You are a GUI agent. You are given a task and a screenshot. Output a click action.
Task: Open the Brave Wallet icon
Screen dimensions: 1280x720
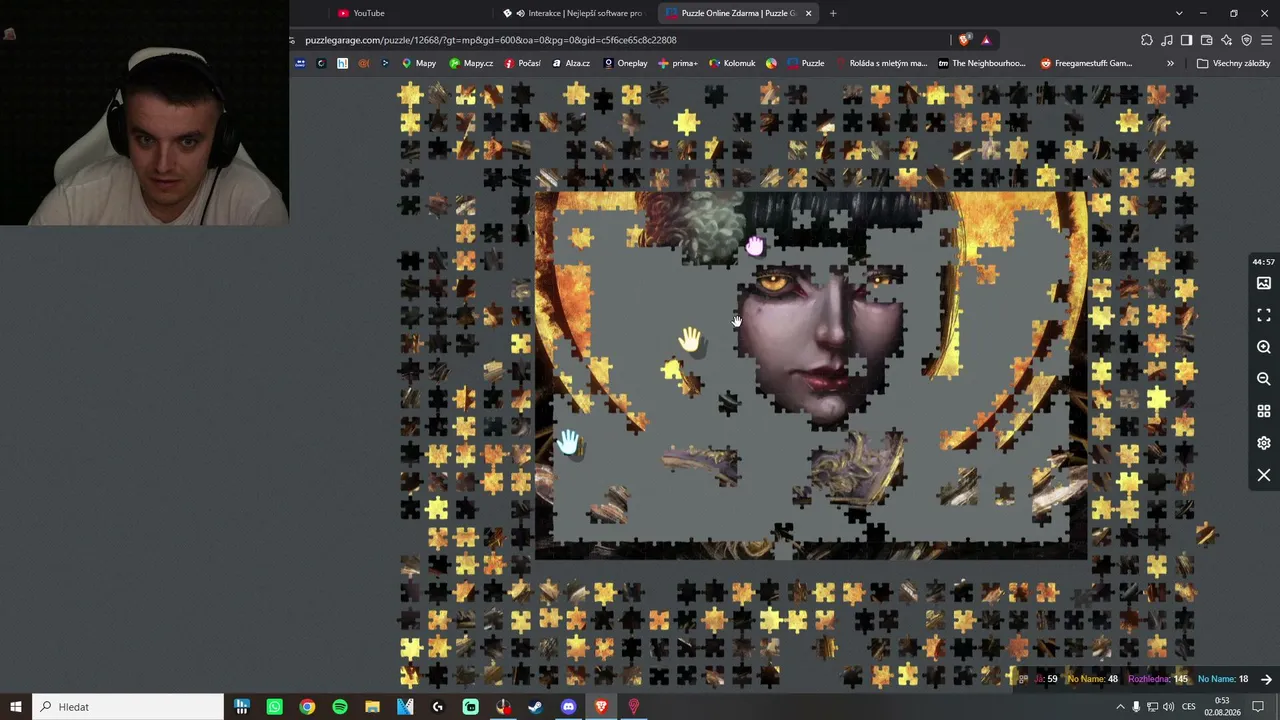click(1207, 40)
